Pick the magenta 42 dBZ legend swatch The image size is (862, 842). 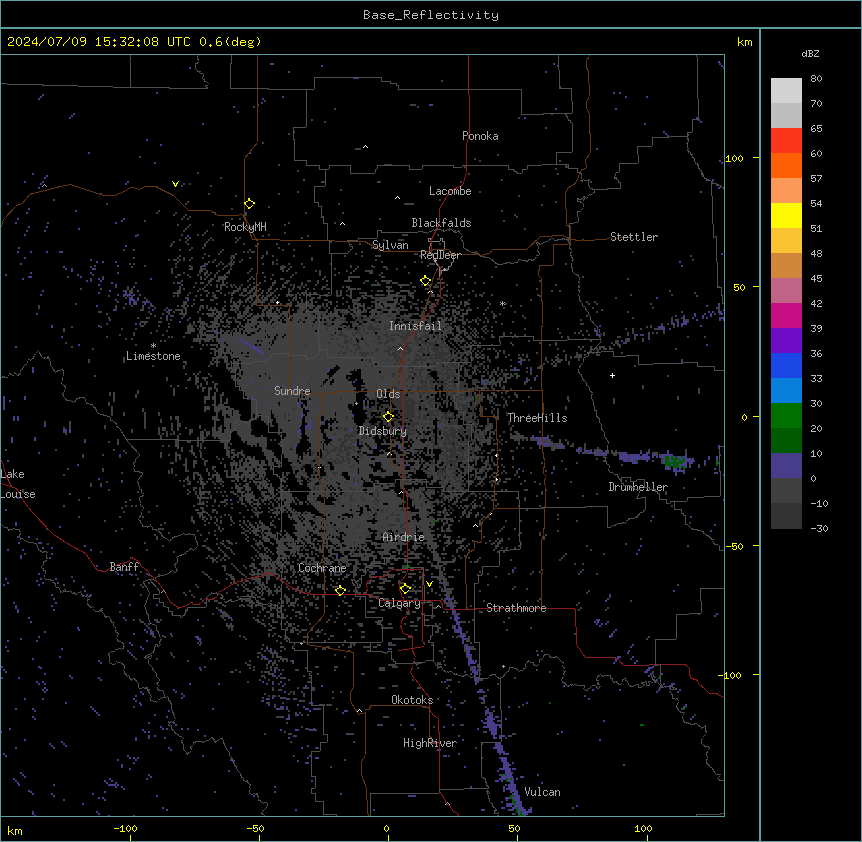[786, 315]
